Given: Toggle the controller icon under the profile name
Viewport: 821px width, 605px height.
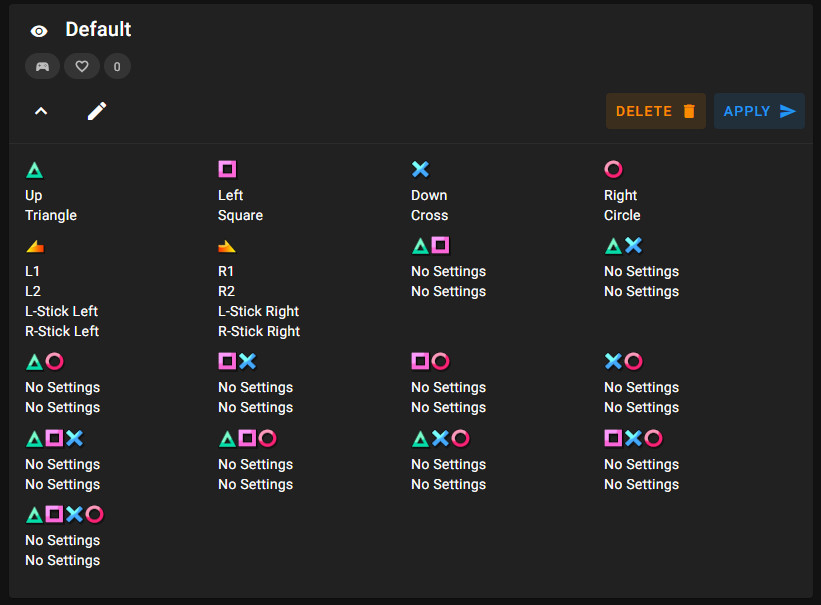Looking at the screenshot, I should [x=42, y=66].
